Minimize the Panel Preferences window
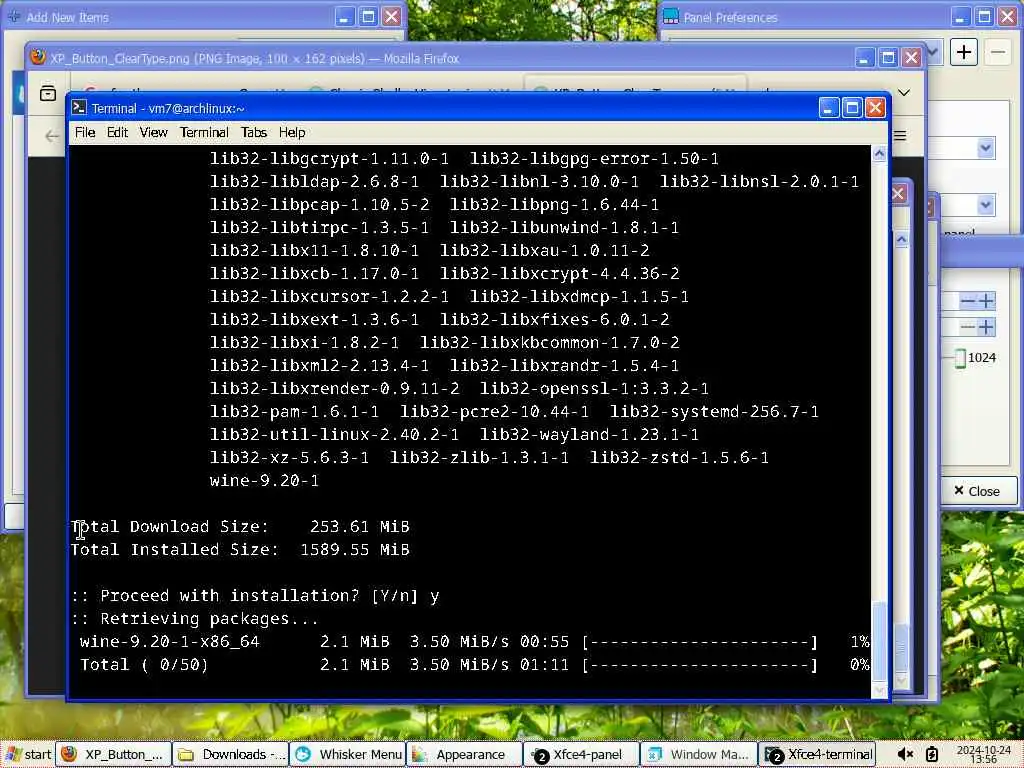The width and height of the screenshot is (1024, 768). click(961, 17)
